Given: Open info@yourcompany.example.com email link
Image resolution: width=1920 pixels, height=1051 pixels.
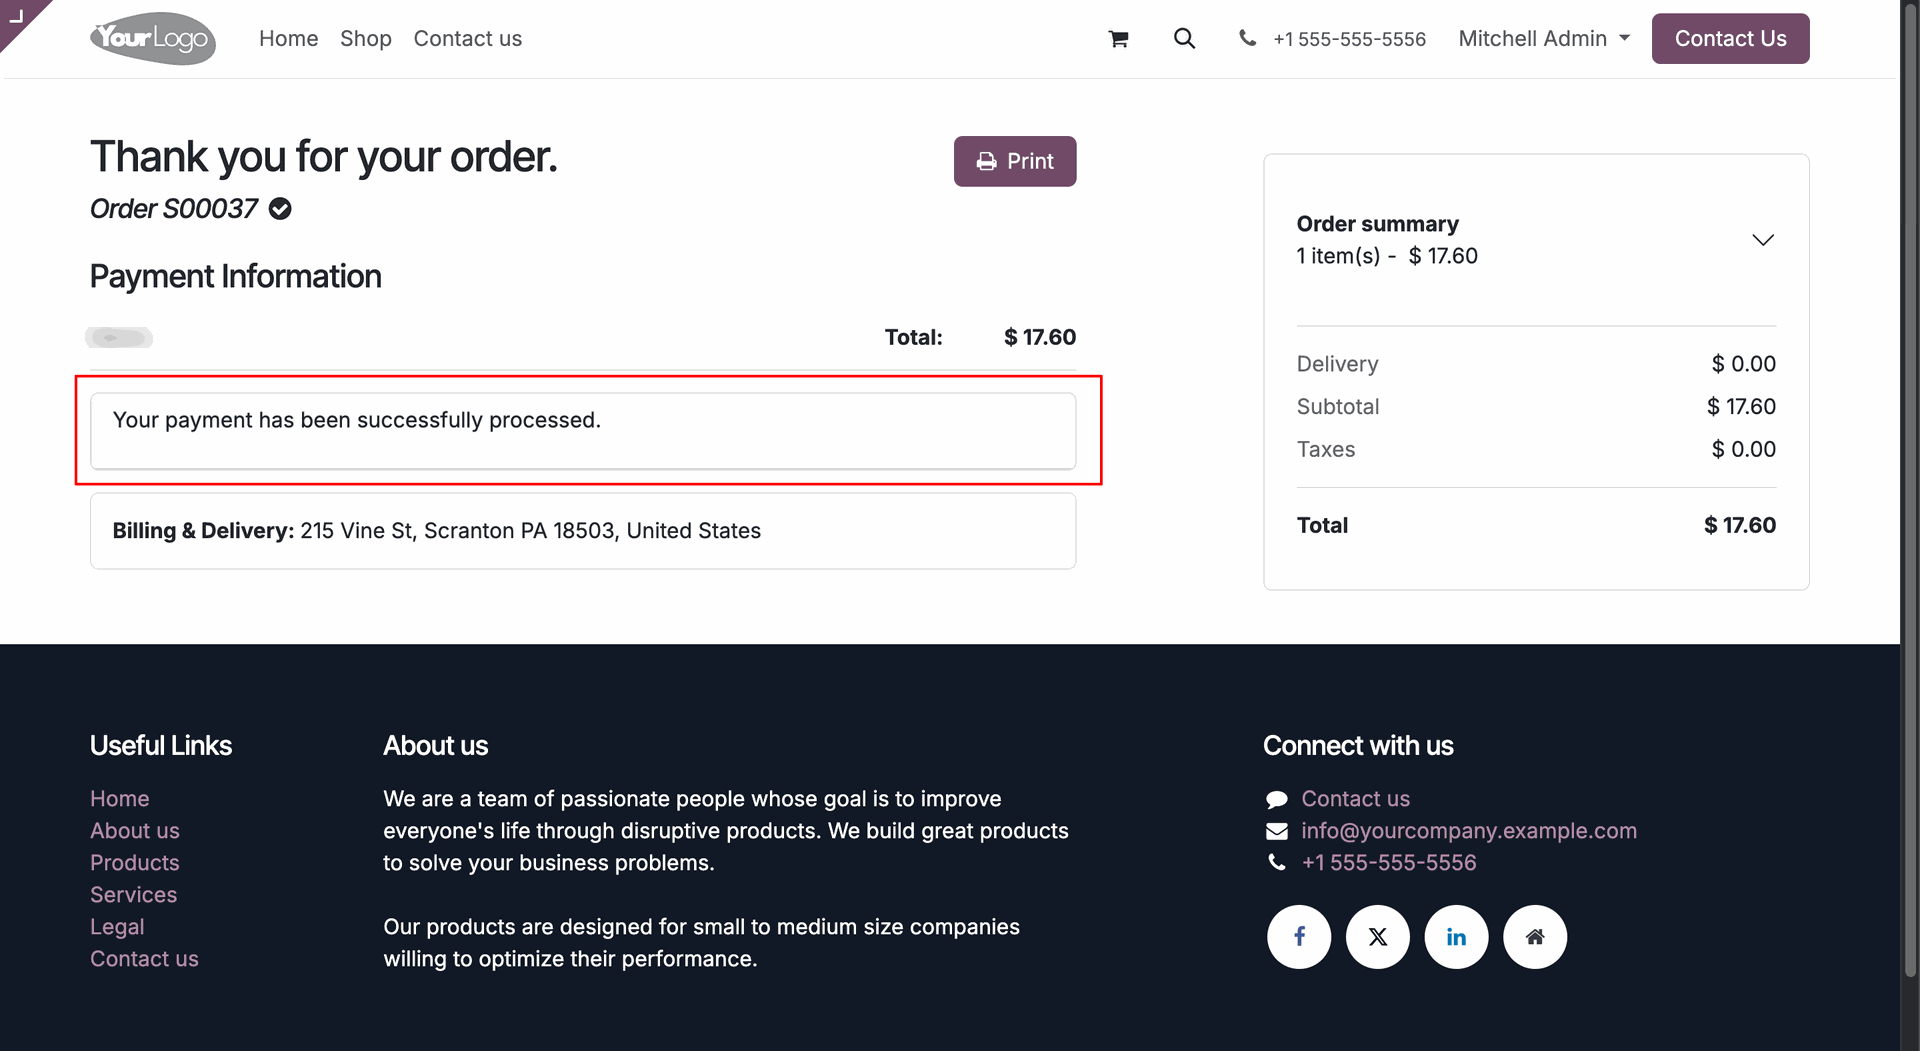Looking at the screenshot, I should pos(1469,831).
